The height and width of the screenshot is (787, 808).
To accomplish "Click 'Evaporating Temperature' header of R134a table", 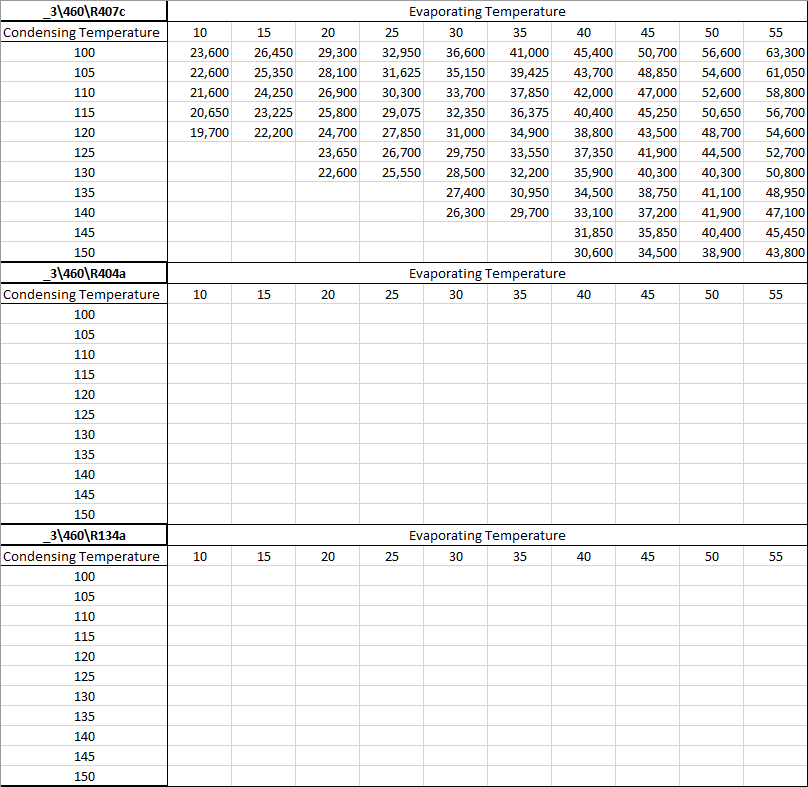I will 487,535.
